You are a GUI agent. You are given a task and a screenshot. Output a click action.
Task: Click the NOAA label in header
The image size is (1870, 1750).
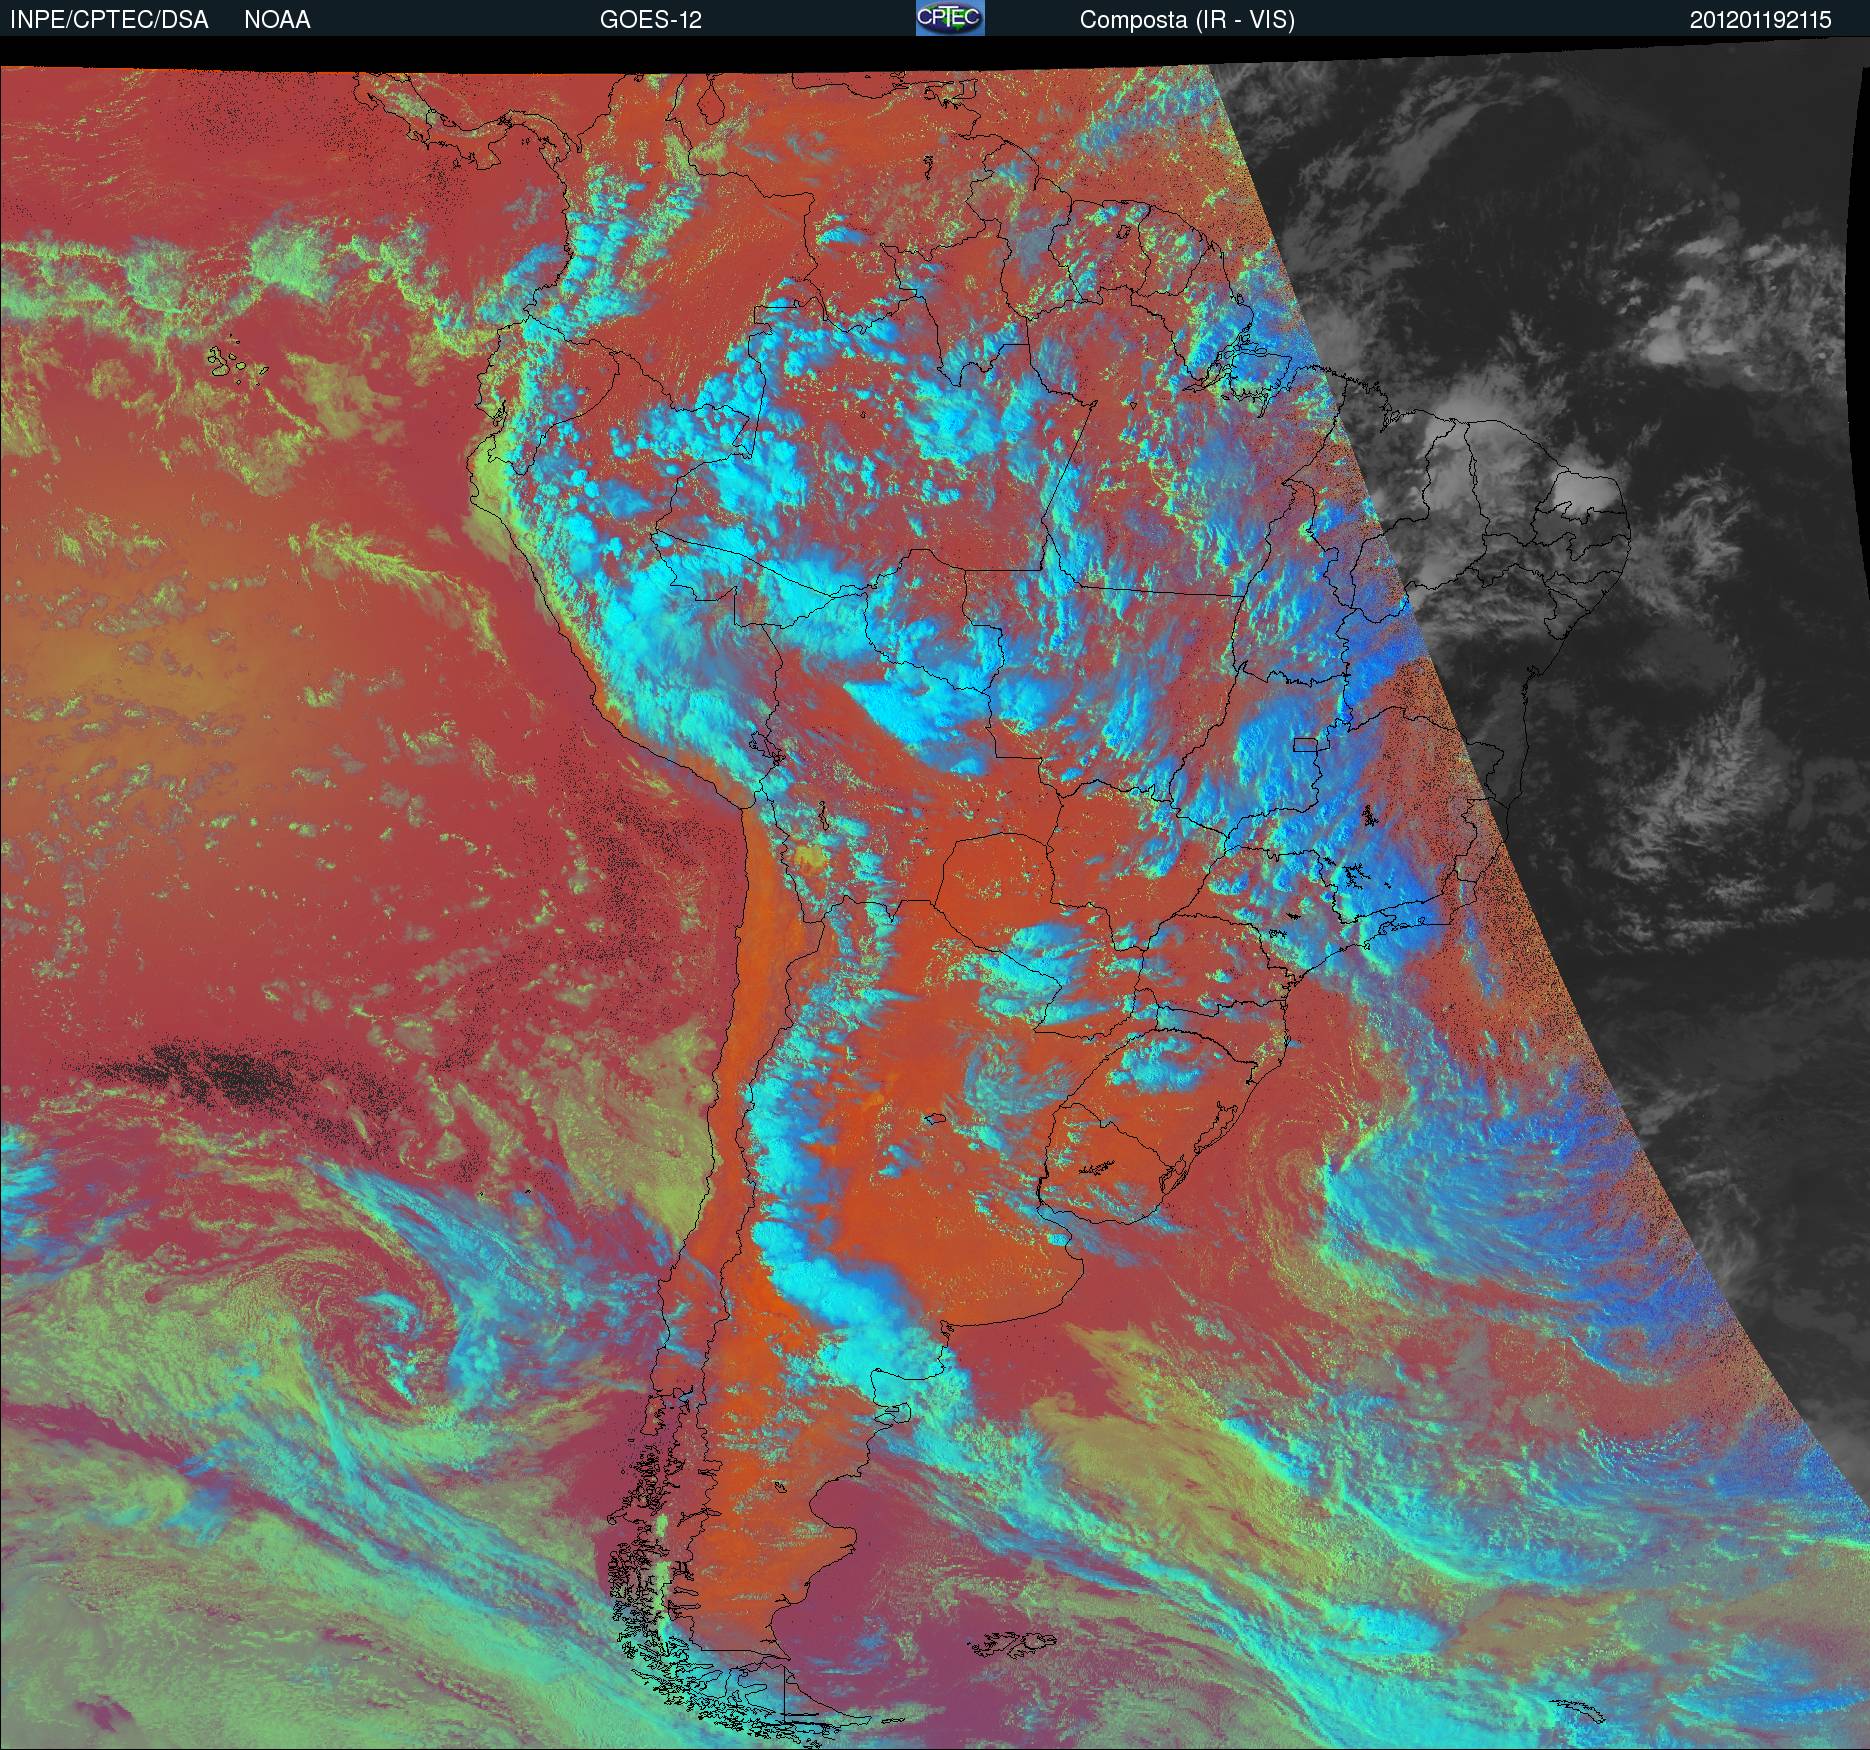[277, 20]
